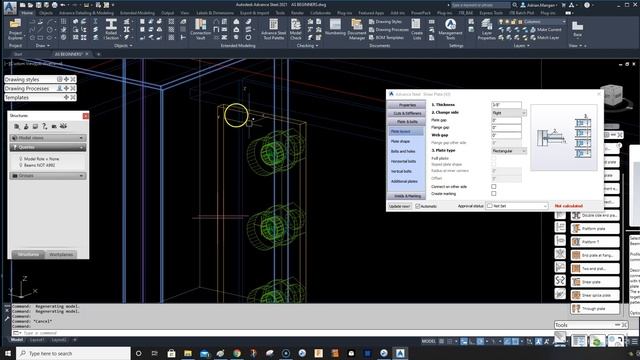
Task: Run the Model Check tool
Action: [296, 29]
